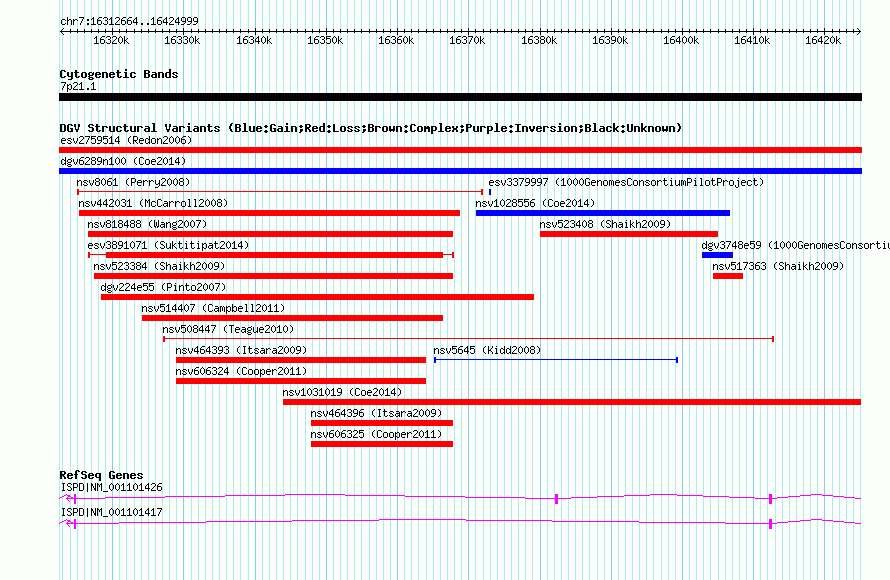The height and width of the screenshot is (580, 890).
Task: Click the nsv5645 (Kidd2008) label
Action: [487, 350]
